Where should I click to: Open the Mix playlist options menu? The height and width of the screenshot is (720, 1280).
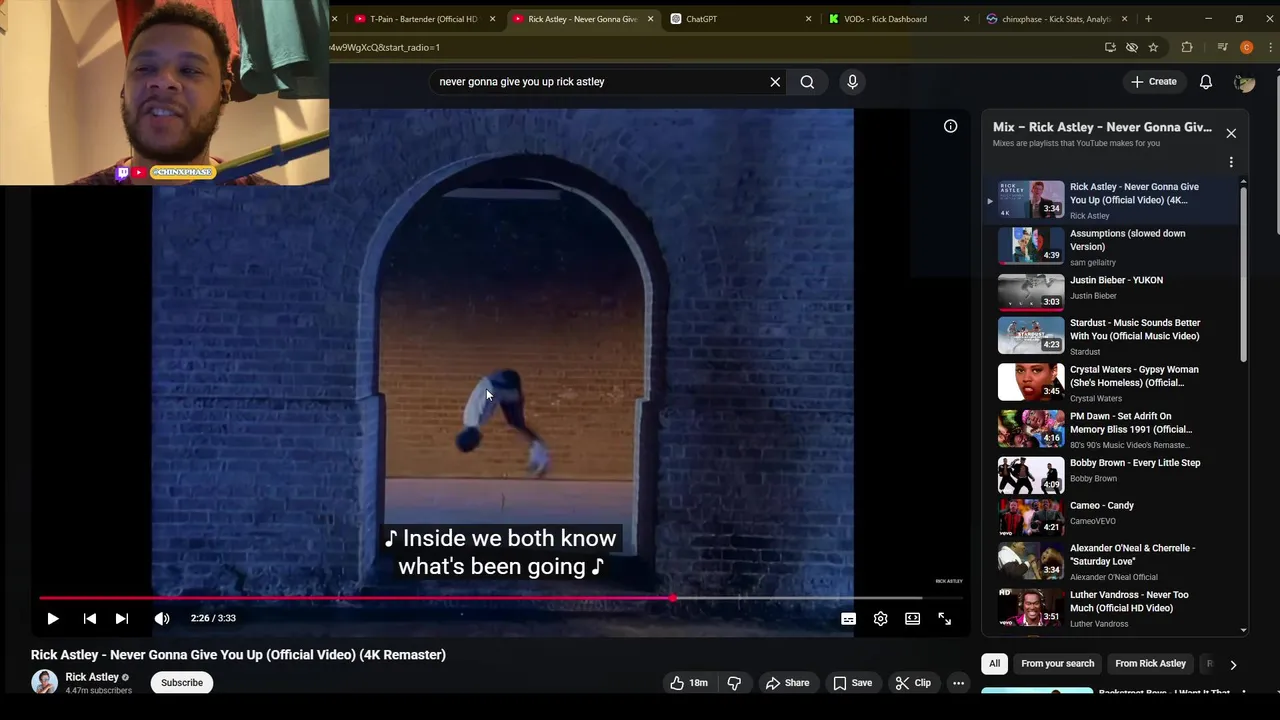1231,162
